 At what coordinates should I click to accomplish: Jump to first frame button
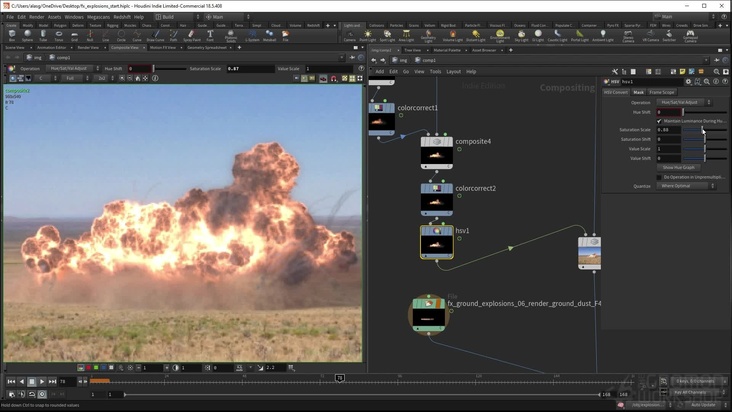[x=11, y=382]
